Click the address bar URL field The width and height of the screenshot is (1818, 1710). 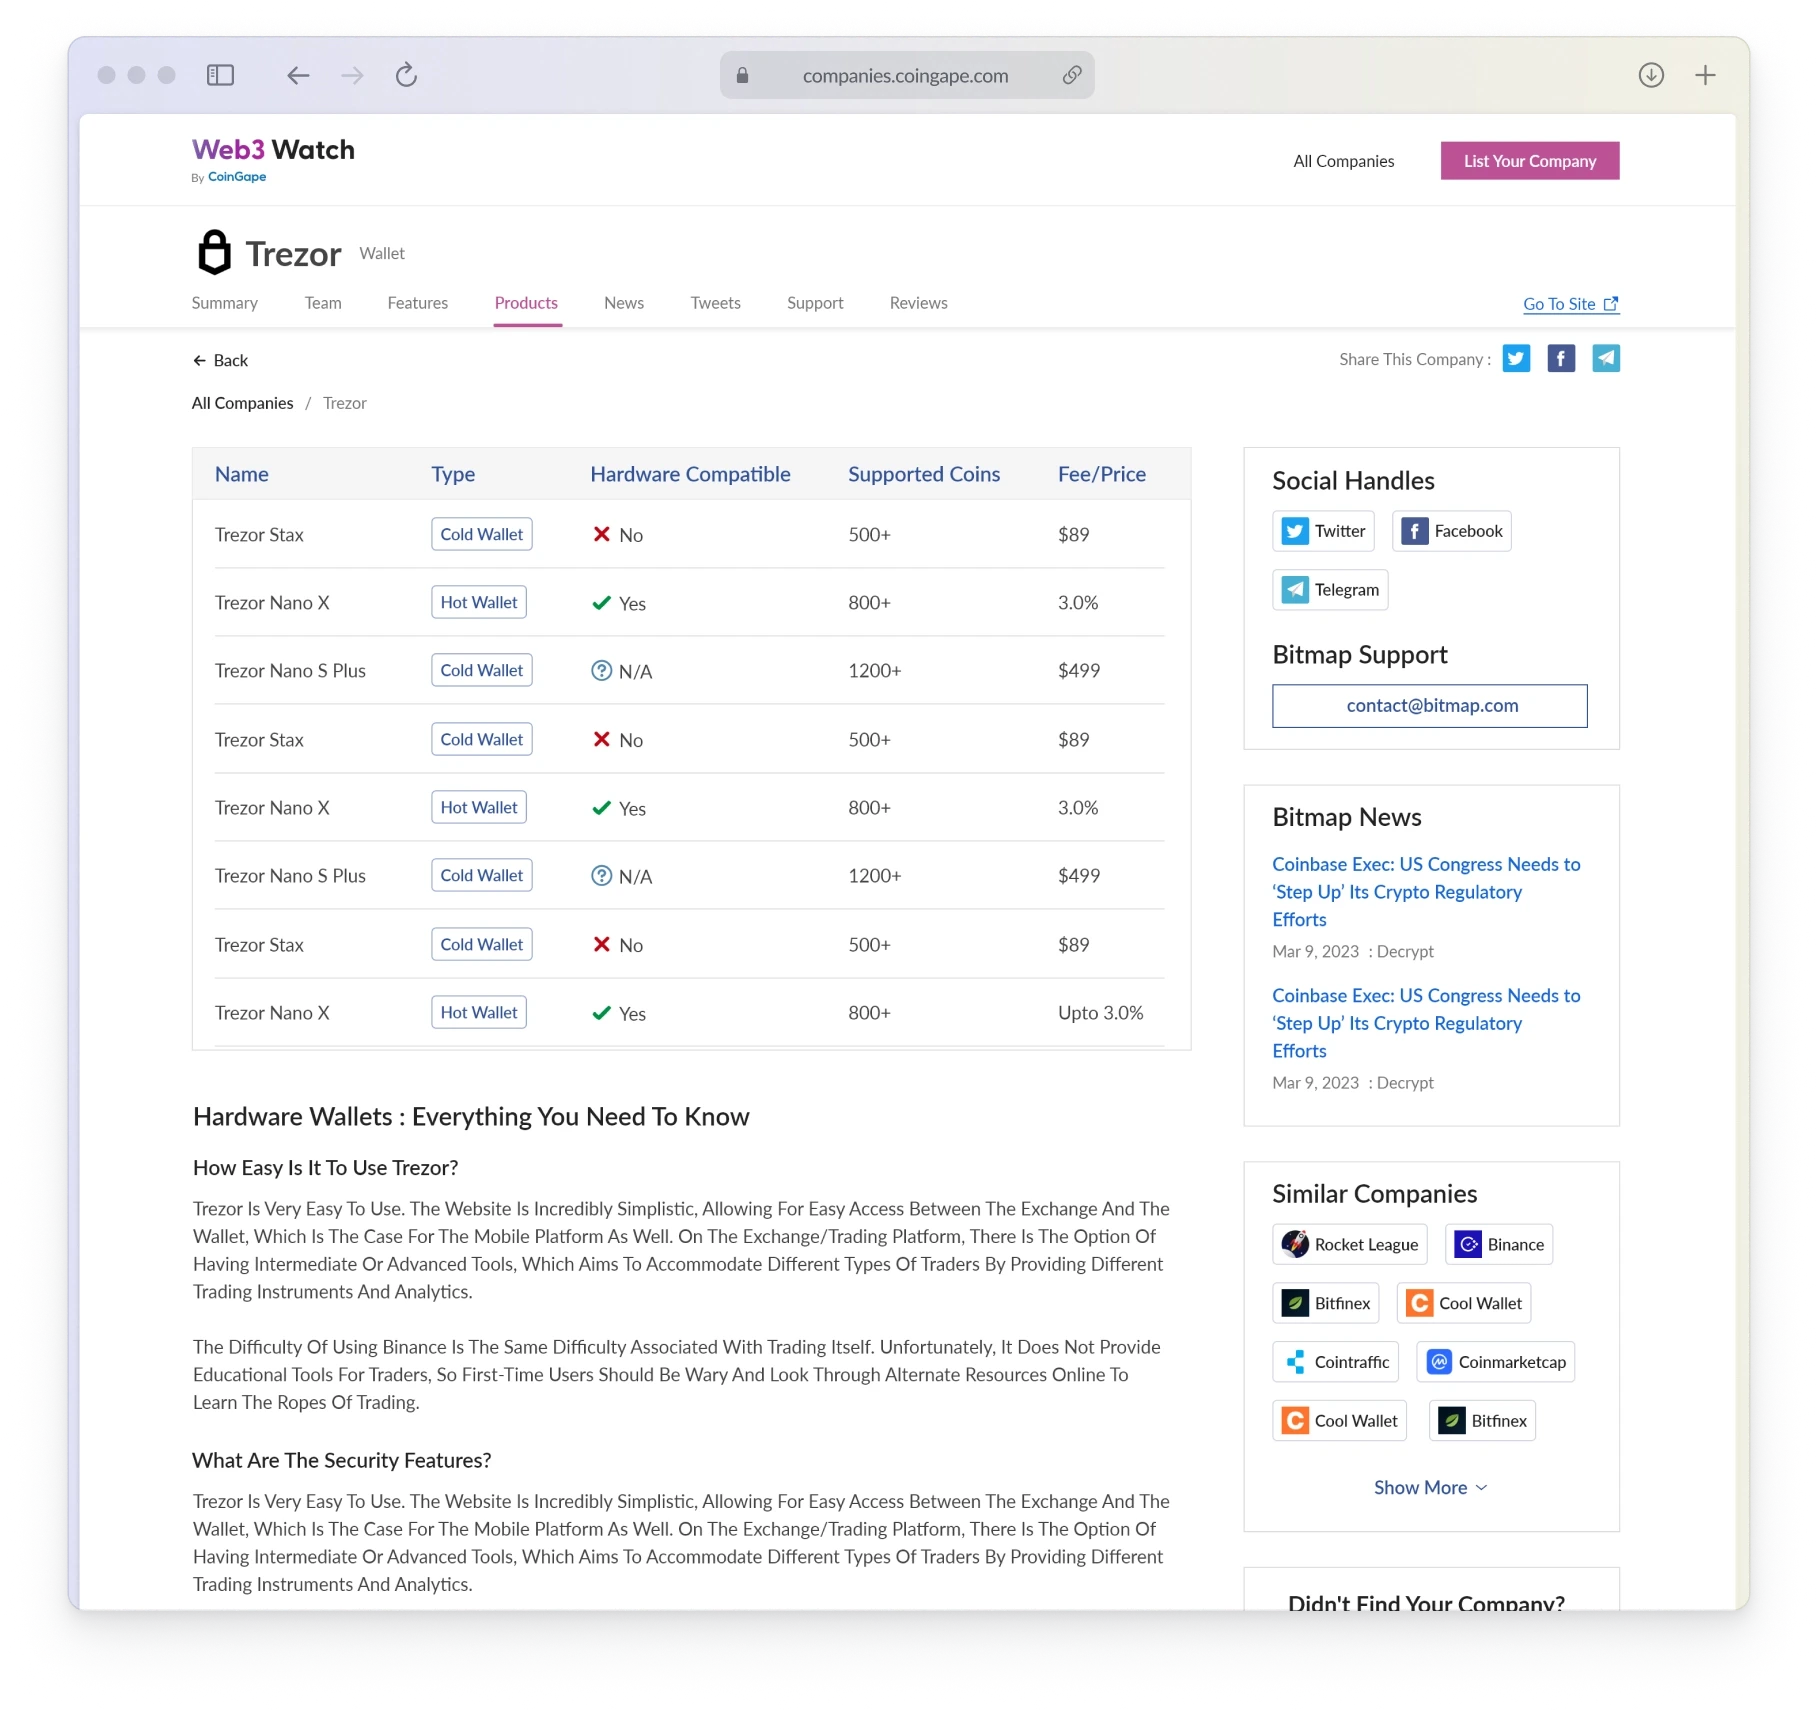point(906,75)
